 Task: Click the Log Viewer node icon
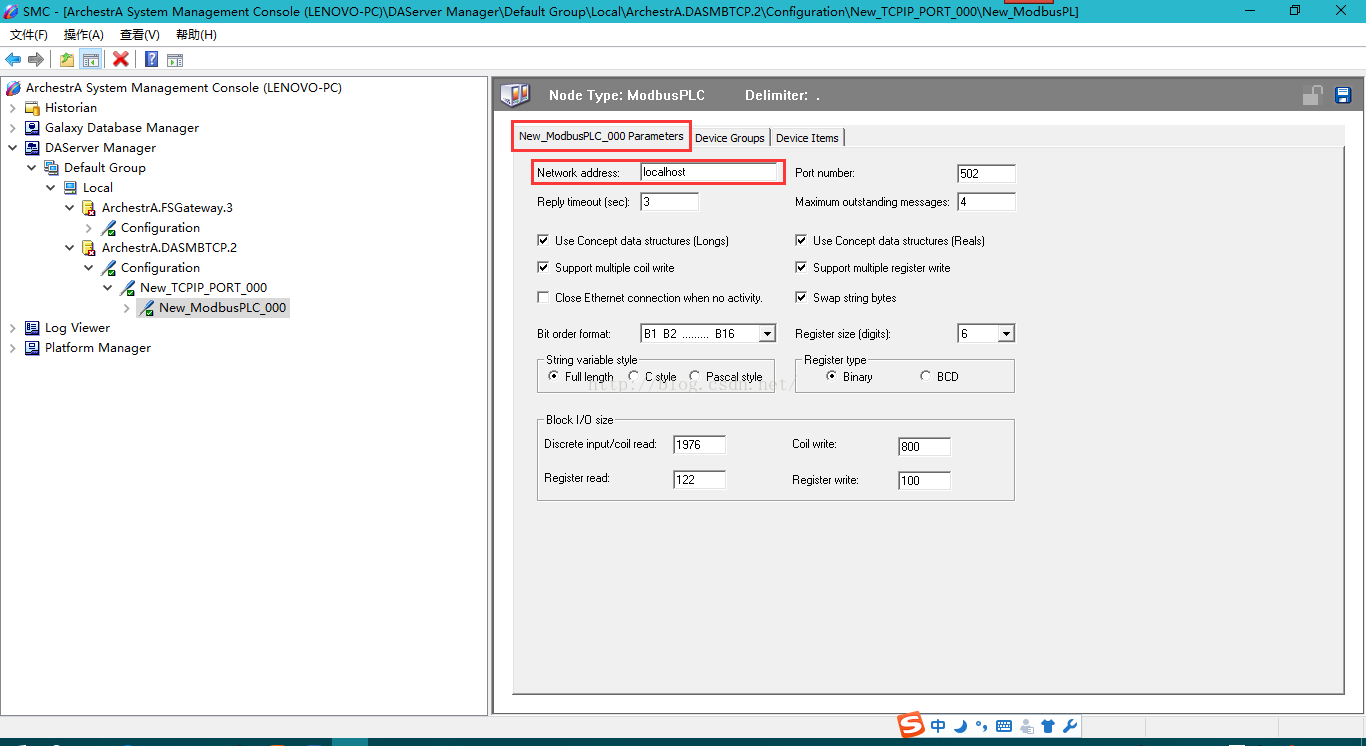(33, 328)
